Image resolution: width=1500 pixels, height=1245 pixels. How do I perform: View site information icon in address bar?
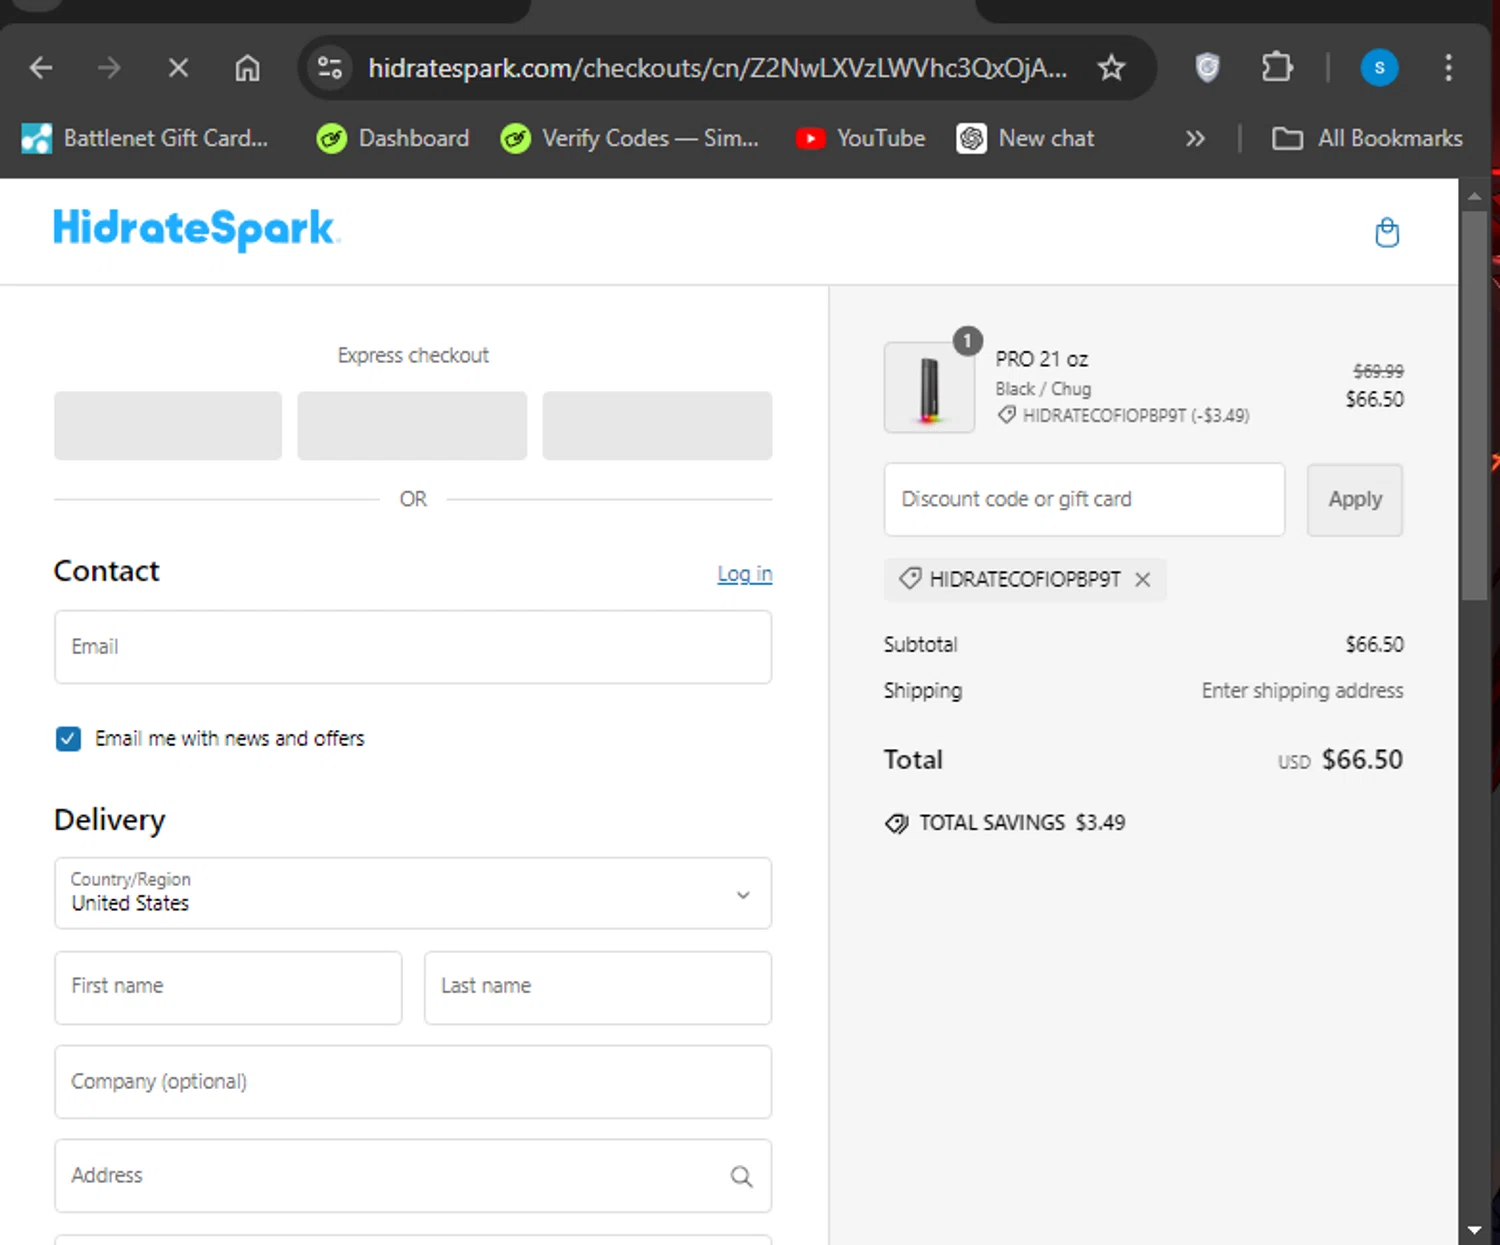[330, 68]
